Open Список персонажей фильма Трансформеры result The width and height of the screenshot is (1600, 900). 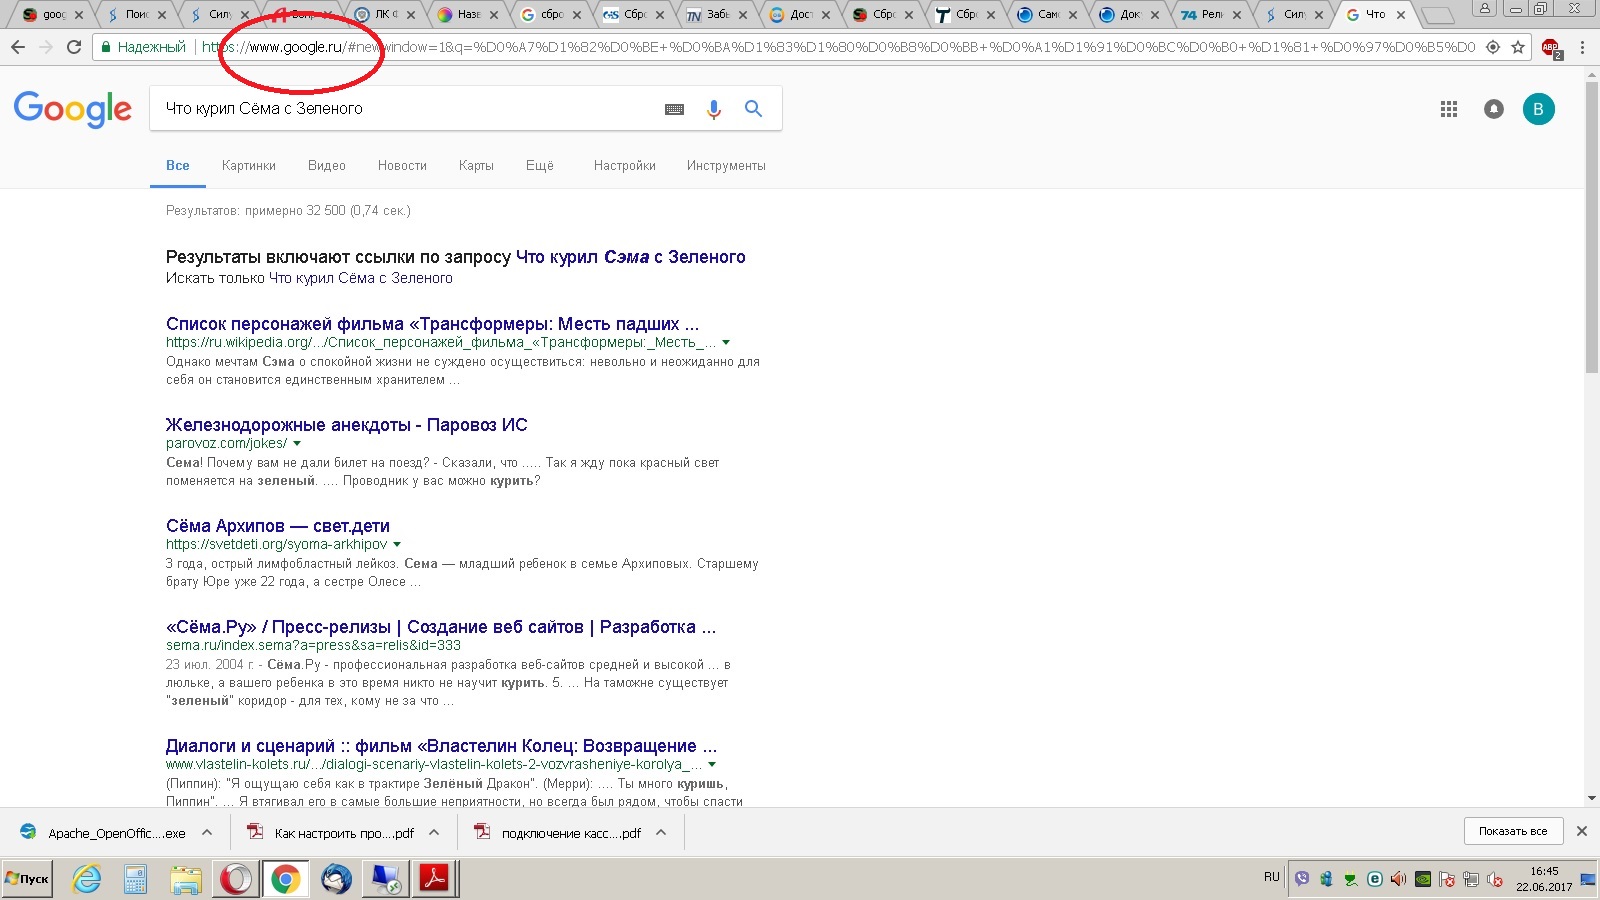(x=432, y=324)
